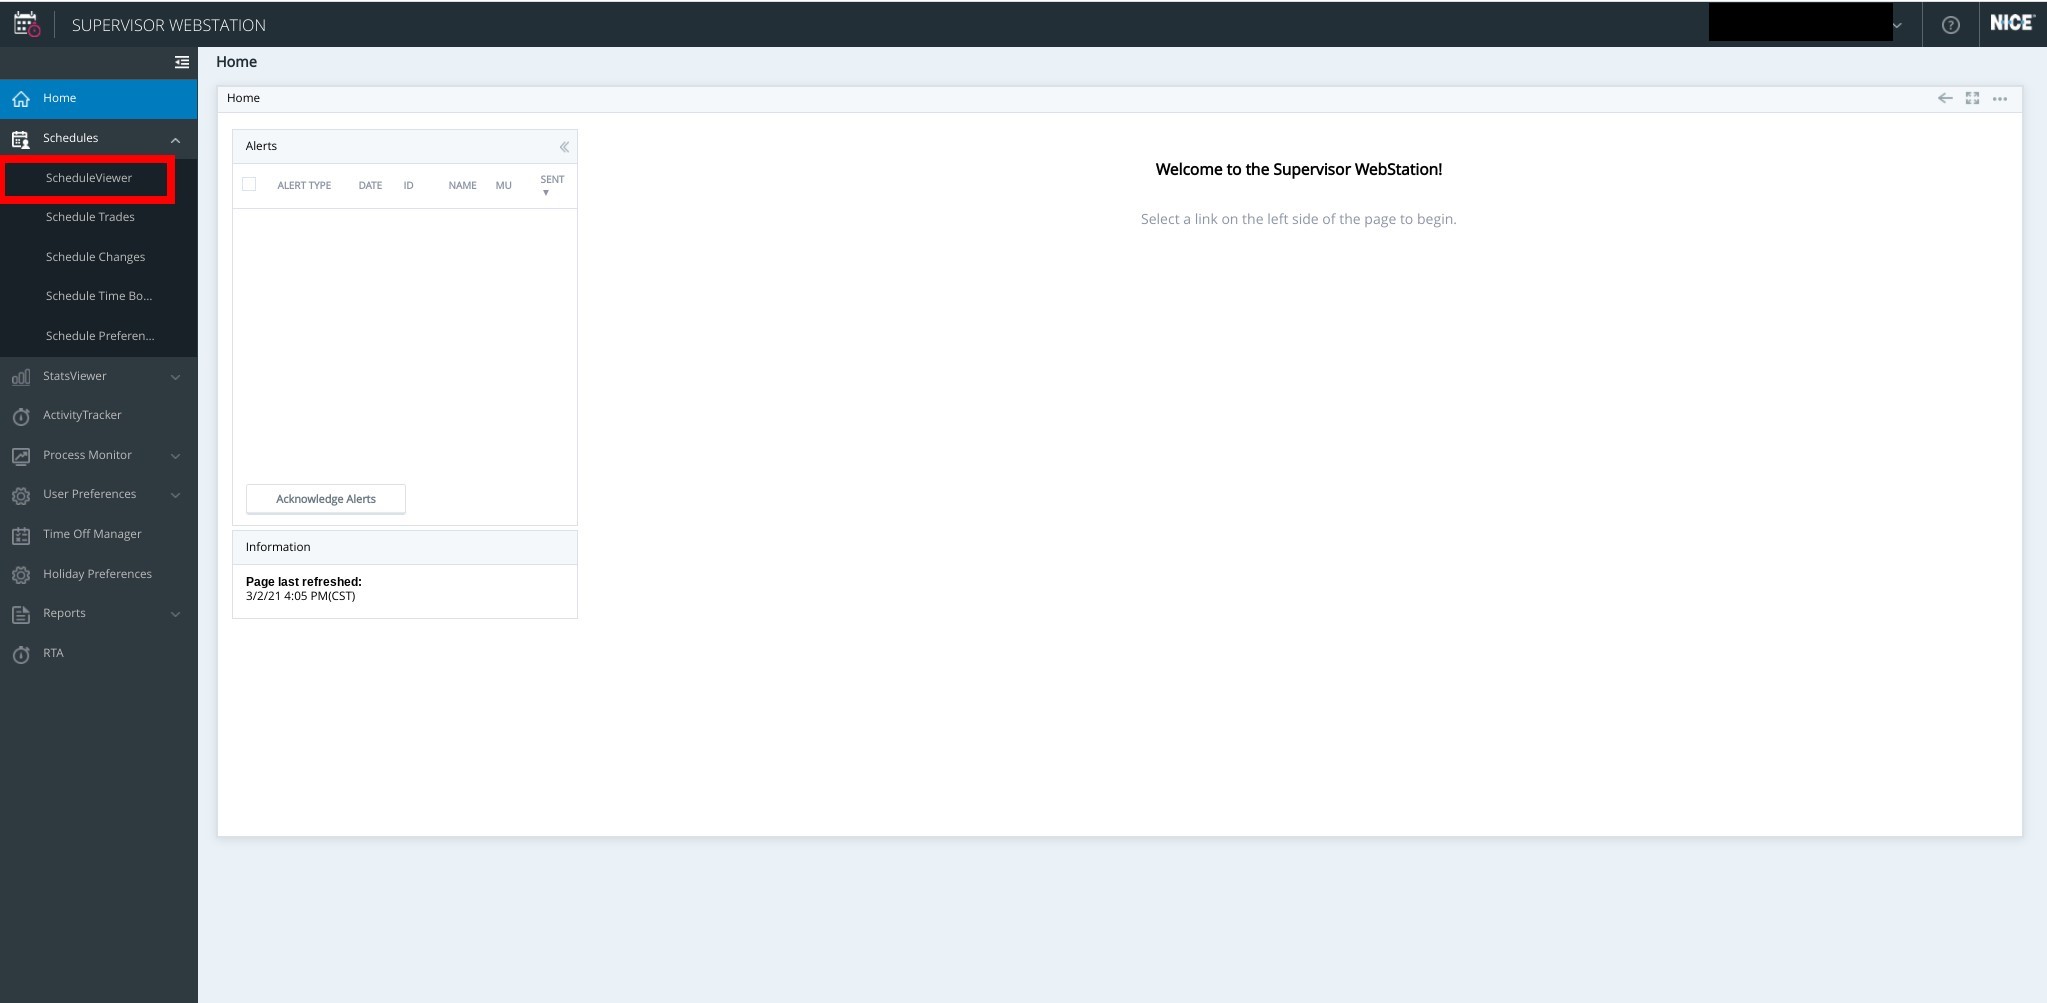Click the Holiday Preferences gear icon
The height and width of the screenshot is (1003, 2047).
coord(21,575)
